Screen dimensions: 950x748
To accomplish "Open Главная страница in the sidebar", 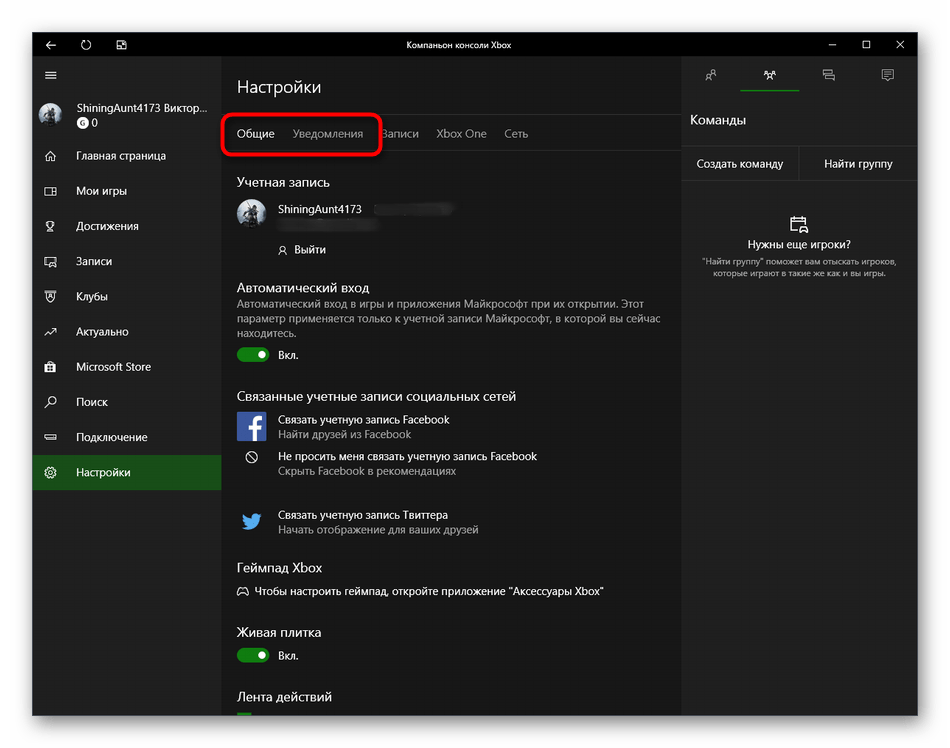I will (127, 156).
